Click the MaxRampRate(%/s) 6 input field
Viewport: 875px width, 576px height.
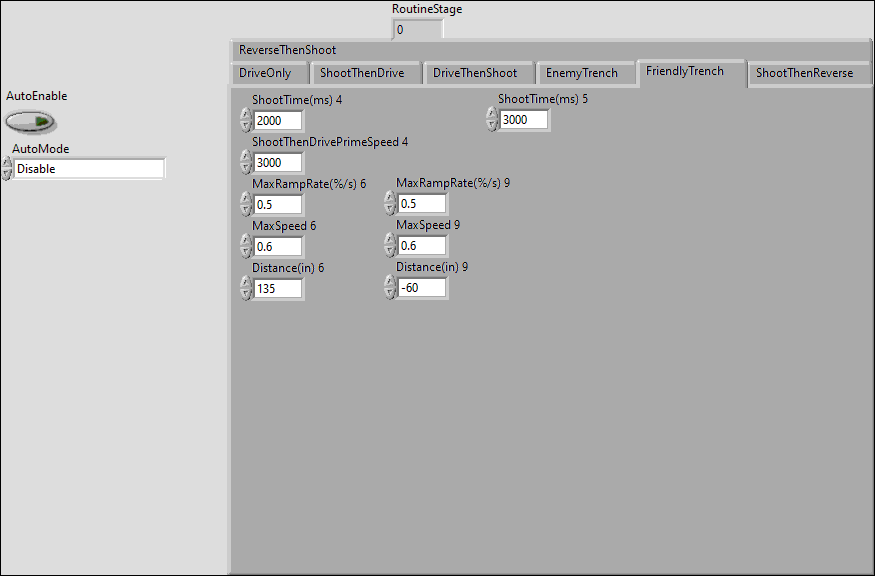pyautogui.click(x=277, y=204)
